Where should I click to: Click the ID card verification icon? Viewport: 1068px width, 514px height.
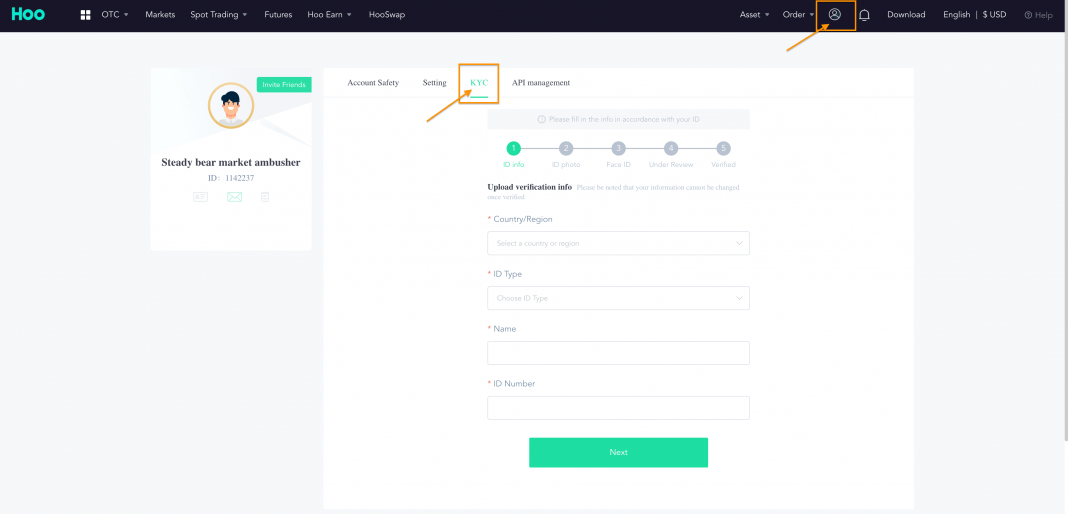(200, 197)
